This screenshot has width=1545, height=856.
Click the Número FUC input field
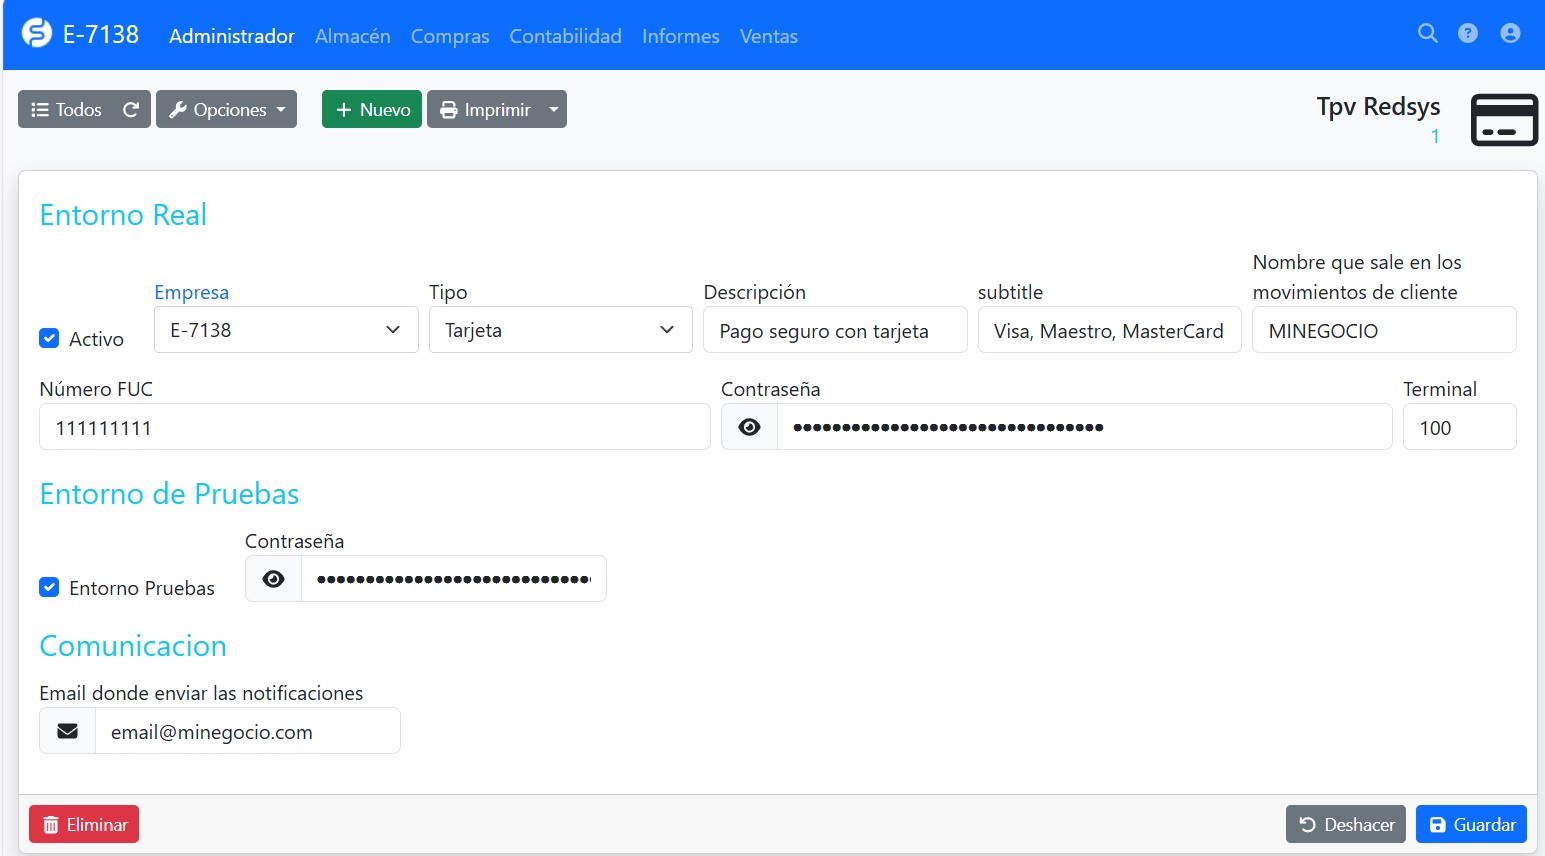(374, 427)
